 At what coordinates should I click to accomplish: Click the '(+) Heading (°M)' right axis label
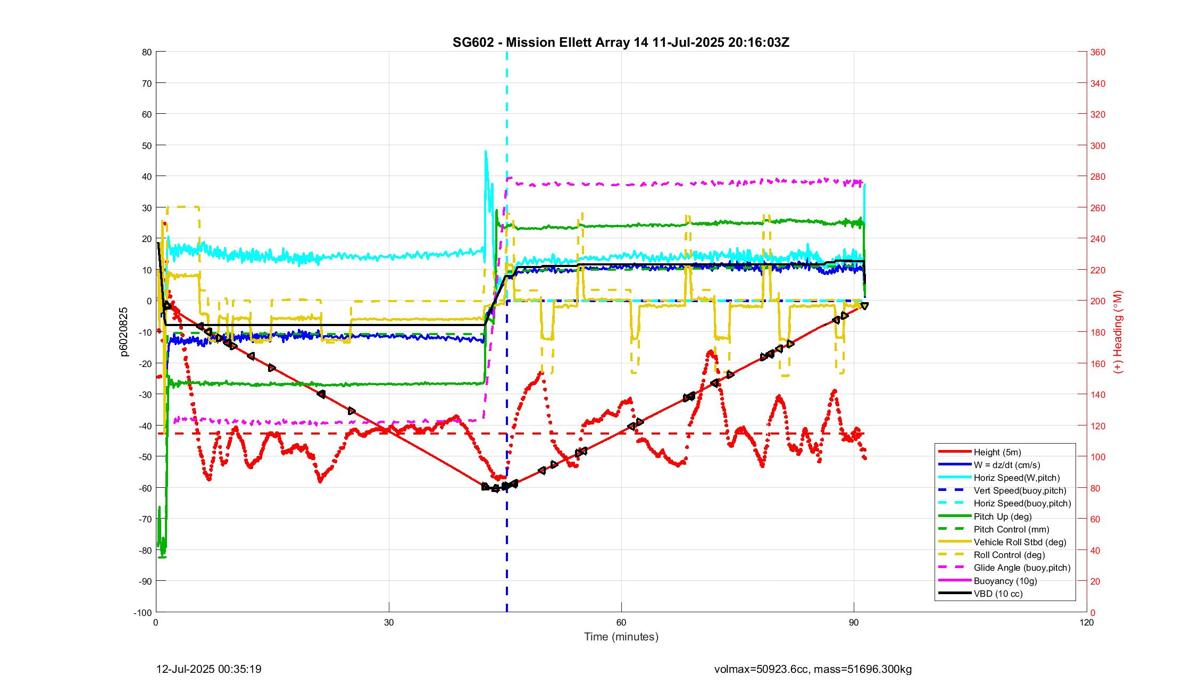point(1119,332)
